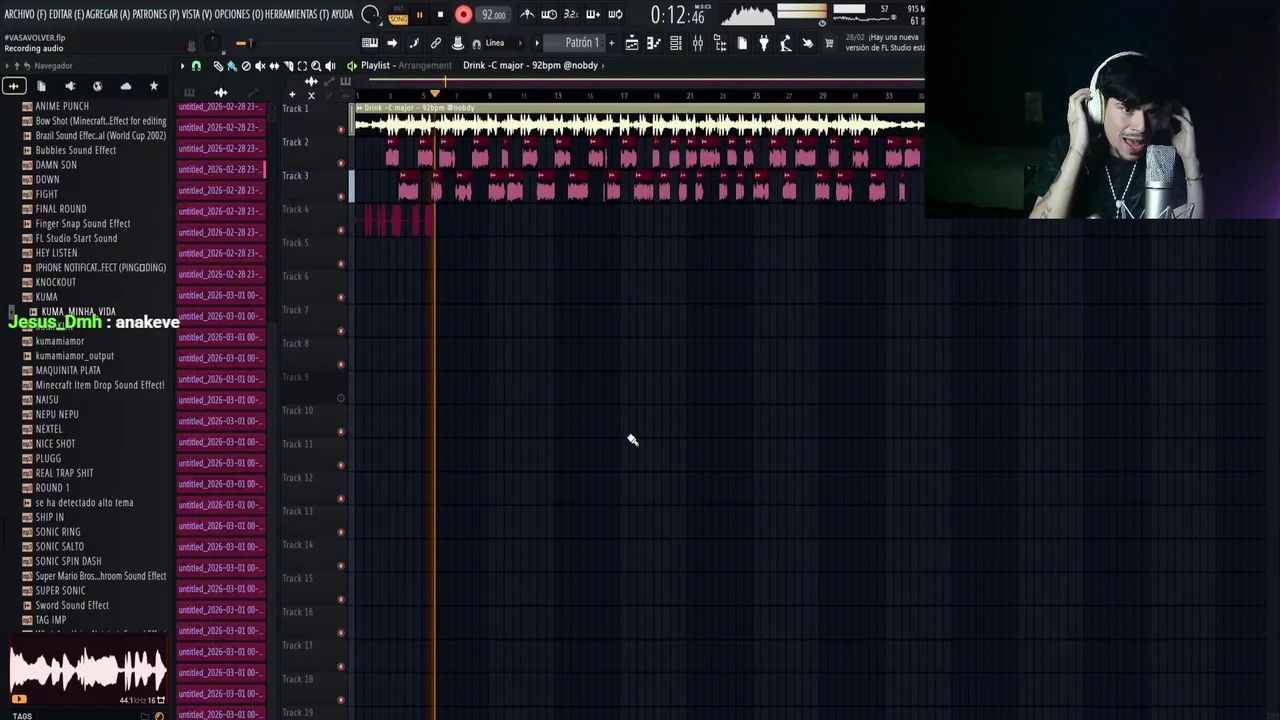Image resolution: width=1280 pixels, height=720 pixels.
Task: Click the link chain icon in toolbar
Action: click(436, 43)
